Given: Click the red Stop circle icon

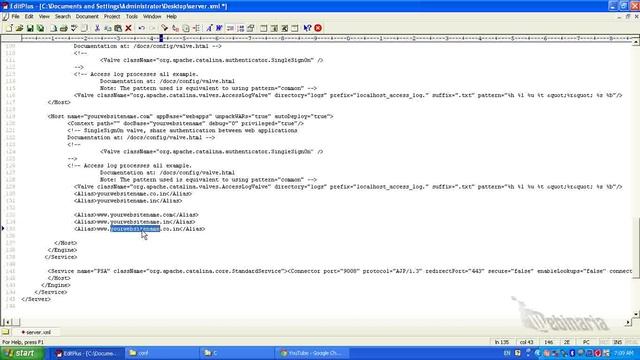Looking at the screenshot, I should point(318,28).
